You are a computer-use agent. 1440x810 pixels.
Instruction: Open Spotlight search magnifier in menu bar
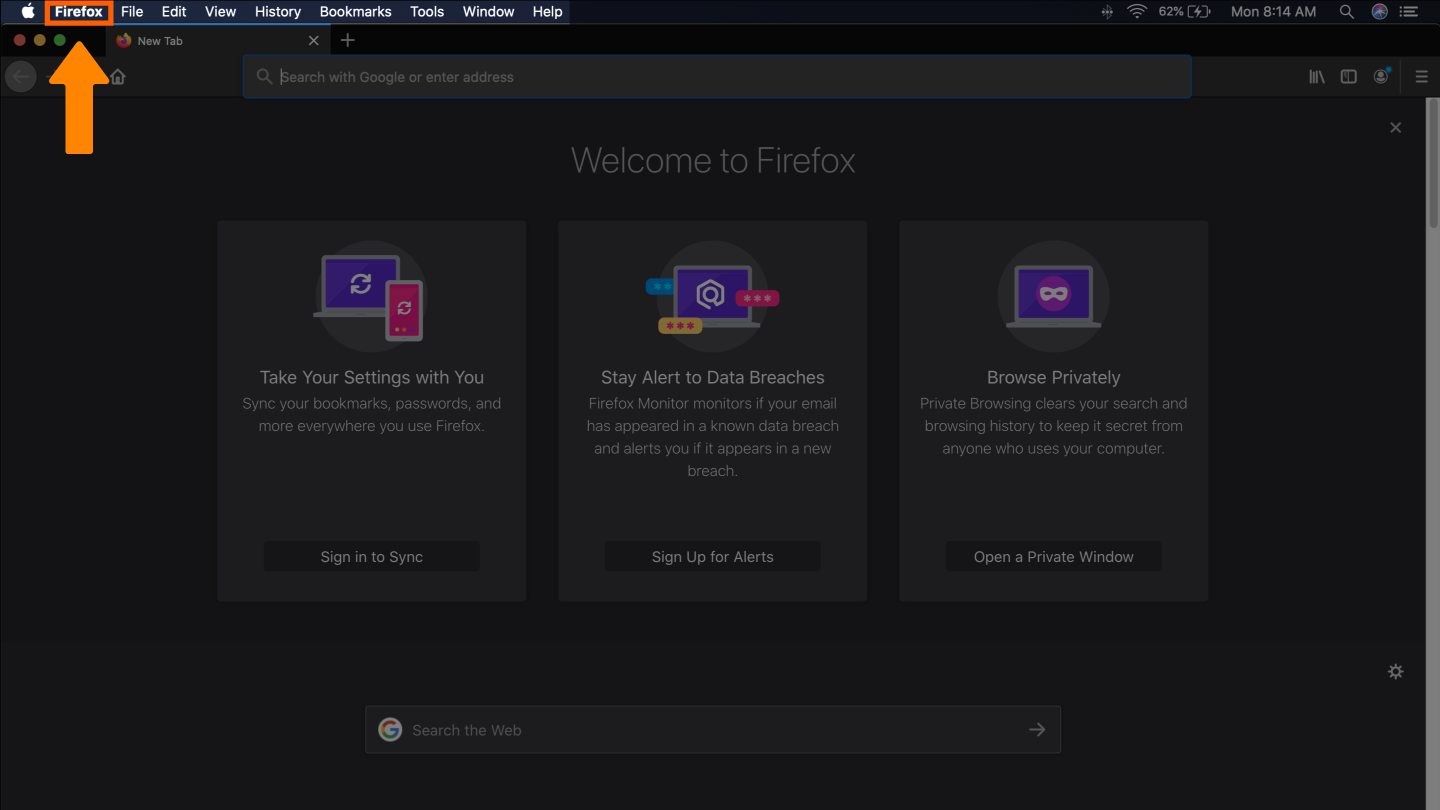(x=1347, y=12)
